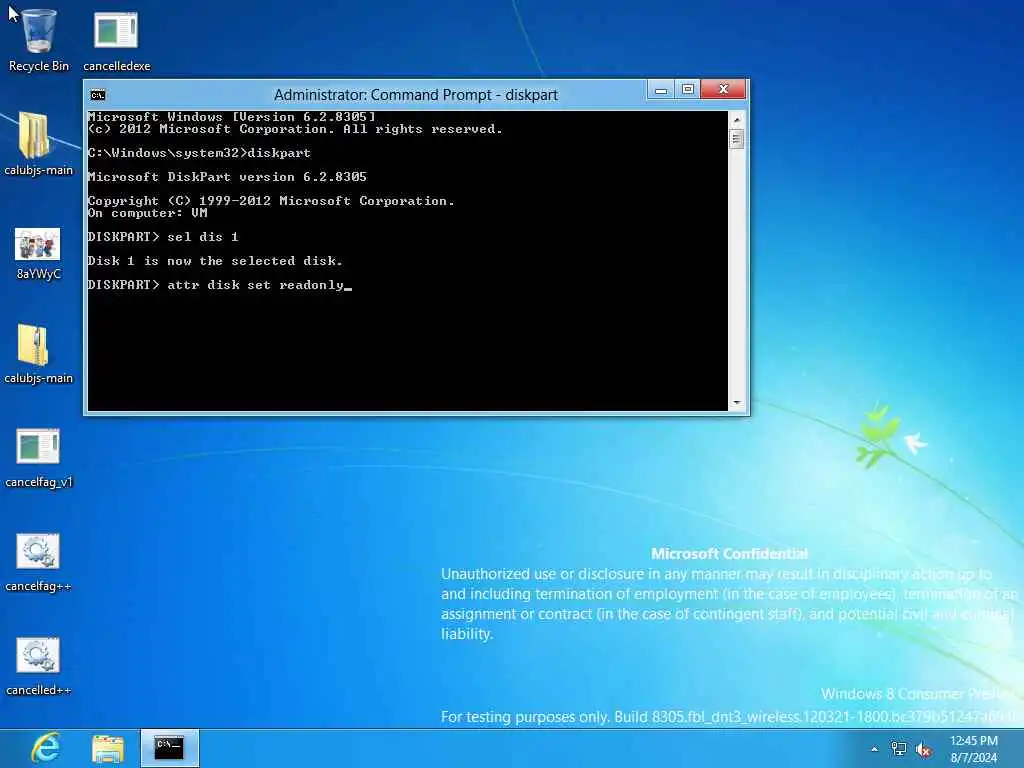The height and width of the screenshot is (768, 1024).
Task: Click 'Microsoft DiskPart version 6.2.8305' text
Action: [x=227, y=177]
